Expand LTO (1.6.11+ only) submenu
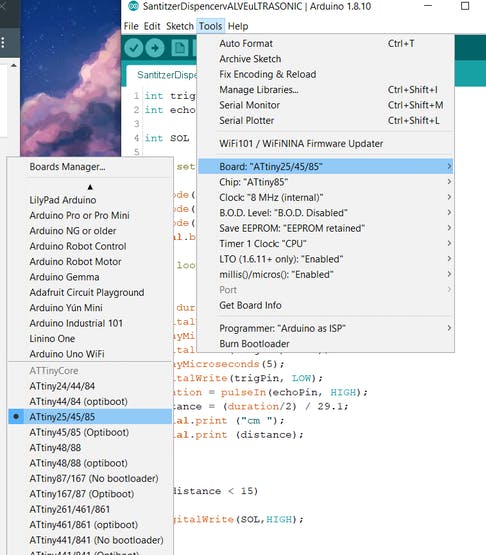 click(x=325, y=259)
